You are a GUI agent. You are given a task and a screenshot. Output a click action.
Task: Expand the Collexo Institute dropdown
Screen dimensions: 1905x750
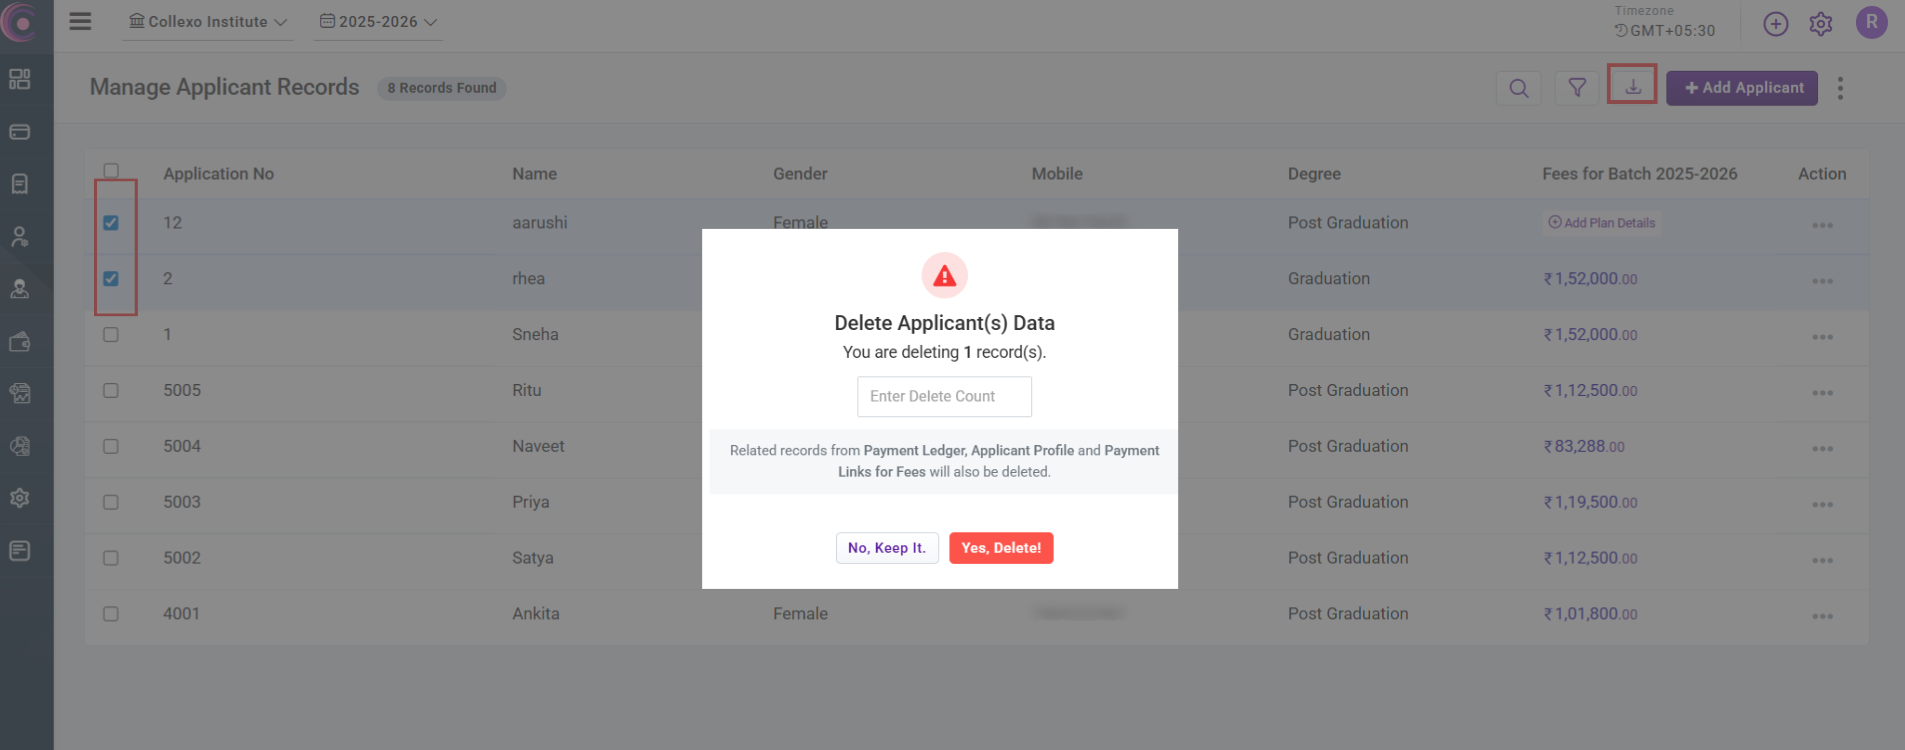point(208,22)
